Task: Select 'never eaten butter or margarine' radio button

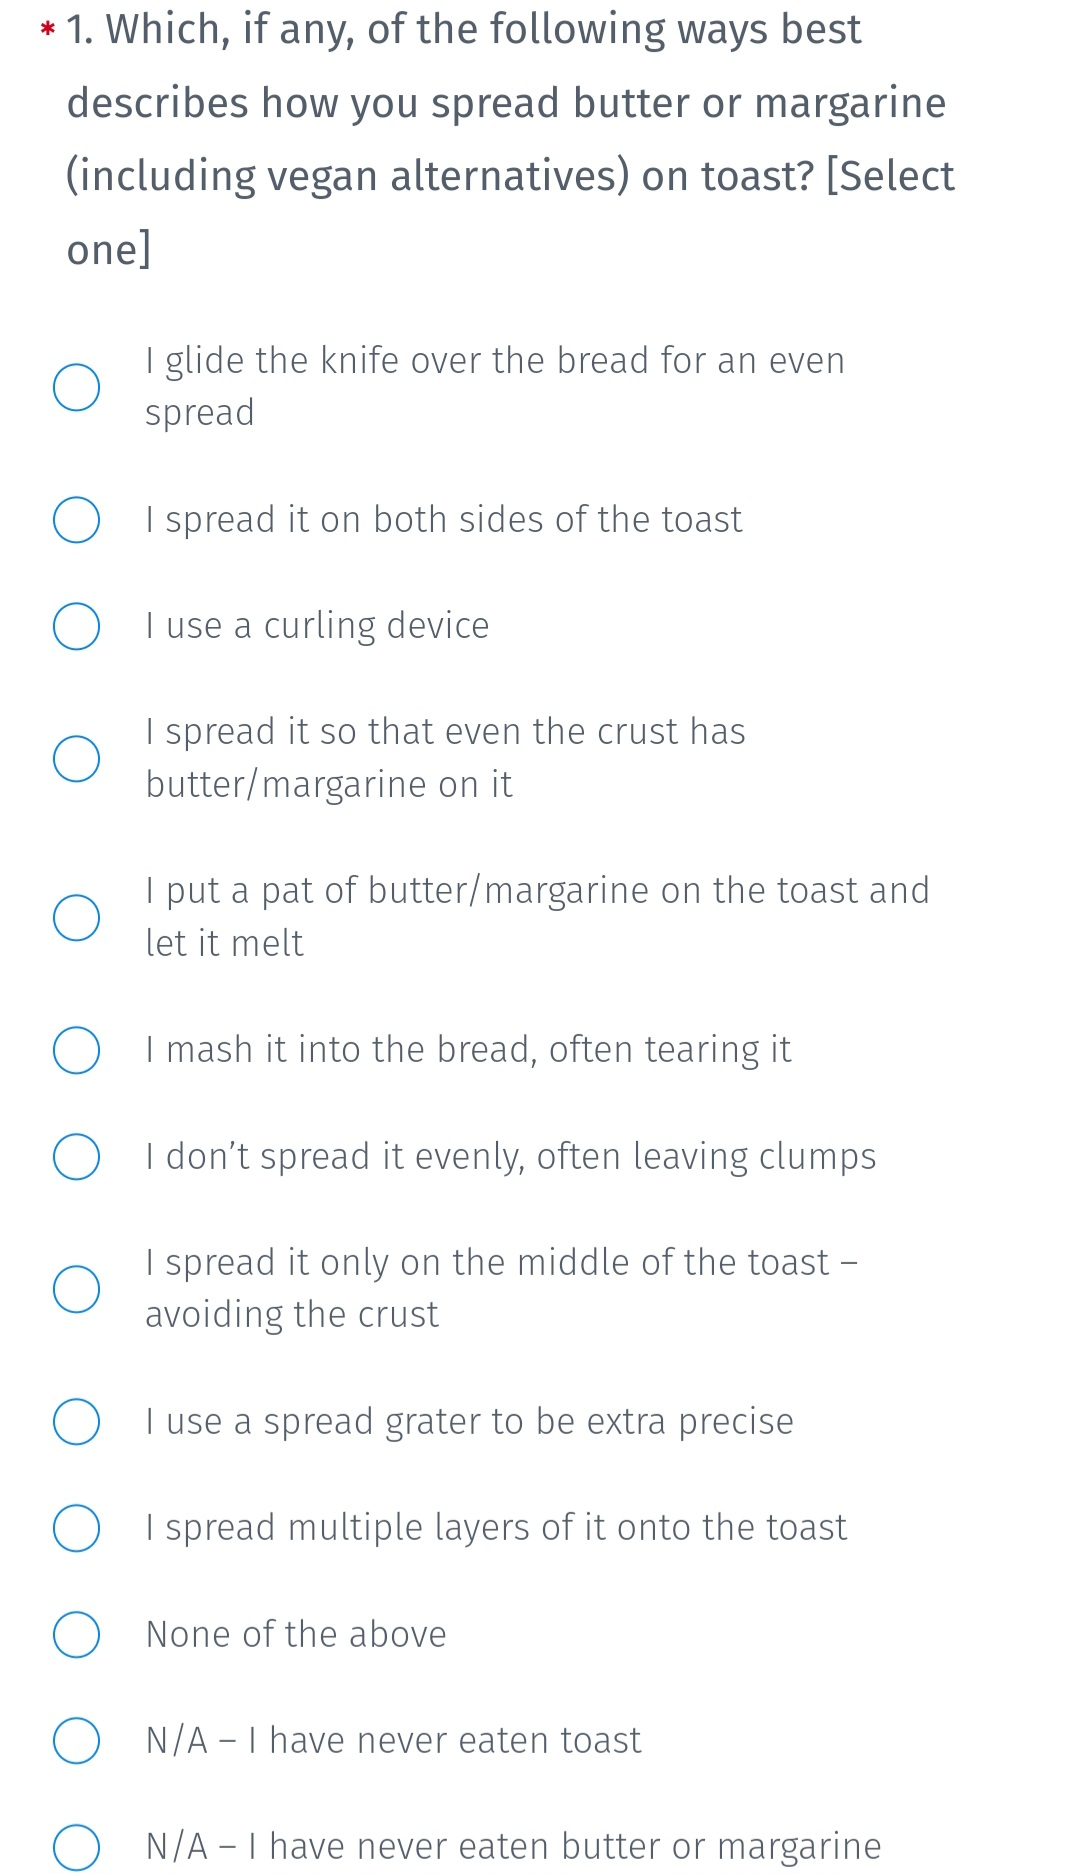Action: pyautogui.click(x=76, y=1846)
